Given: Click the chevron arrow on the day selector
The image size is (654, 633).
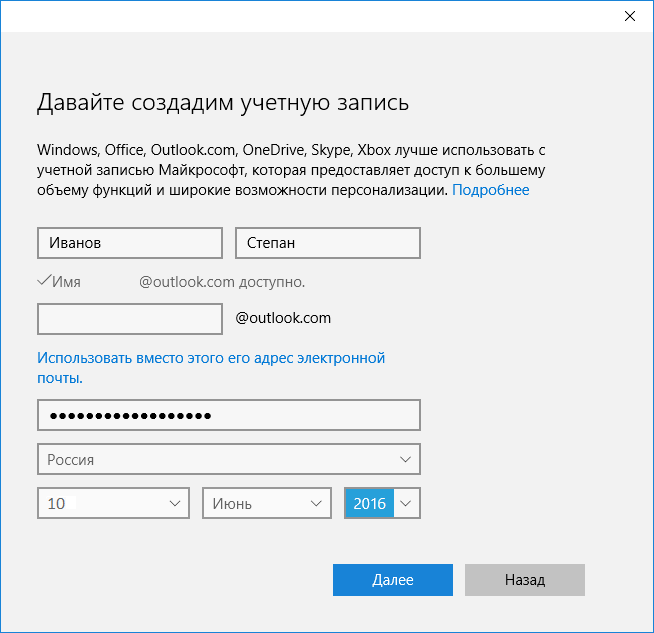Looking at the screenshot, I should 175,504.
